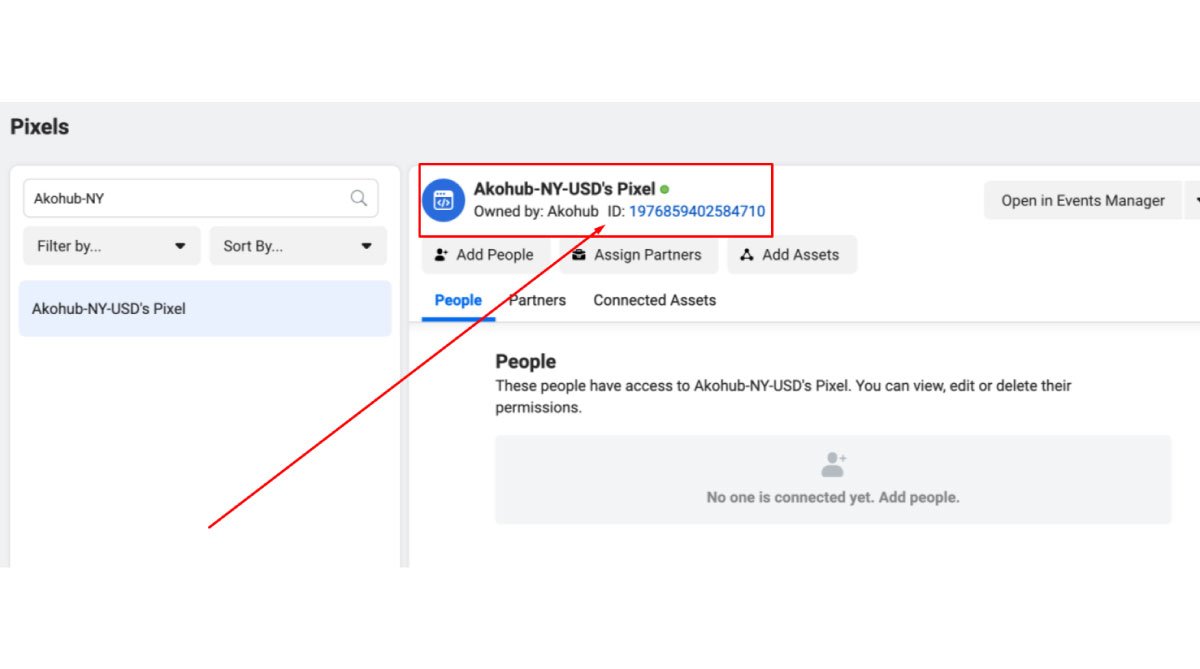The height and width of the screenshot is (669, 1200).
Task: Click the triangle icon on Add Assets
Action: coord(746,255)
